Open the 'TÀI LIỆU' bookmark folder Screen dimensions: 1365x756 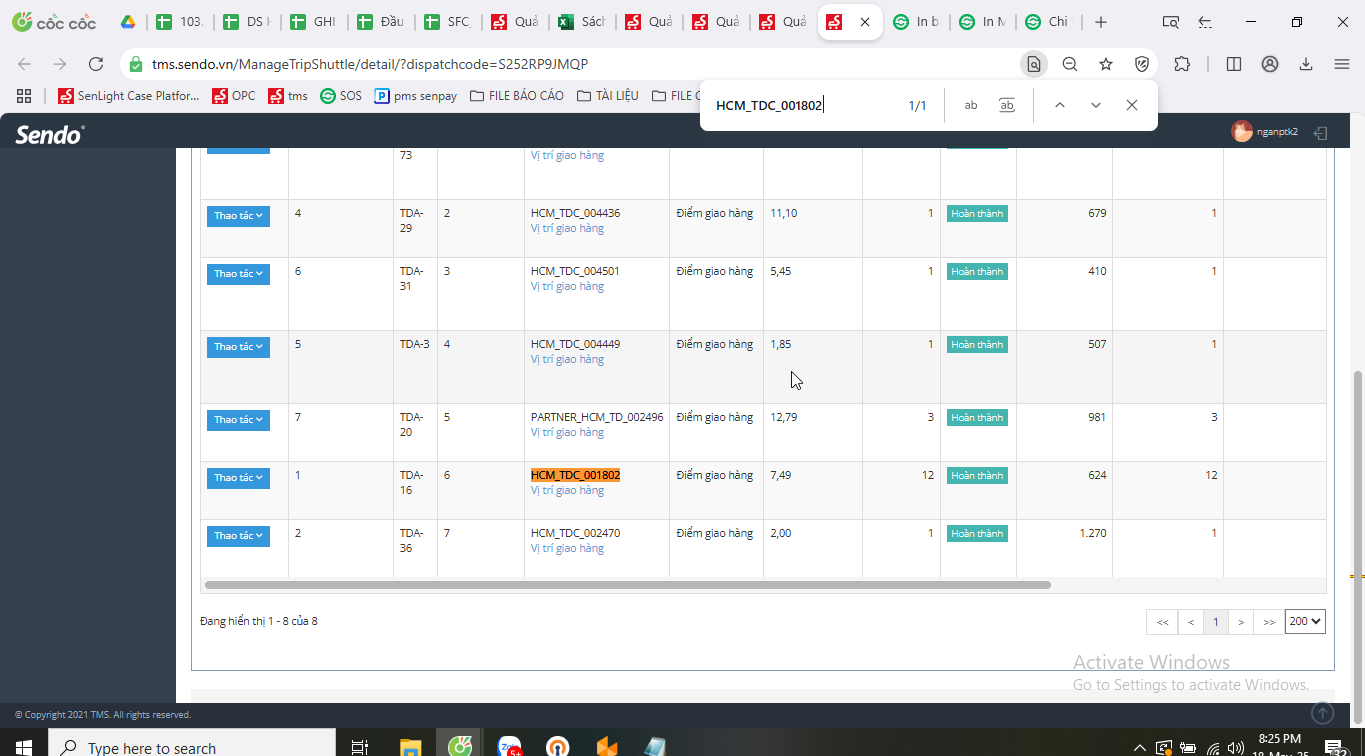pos(607,96)
